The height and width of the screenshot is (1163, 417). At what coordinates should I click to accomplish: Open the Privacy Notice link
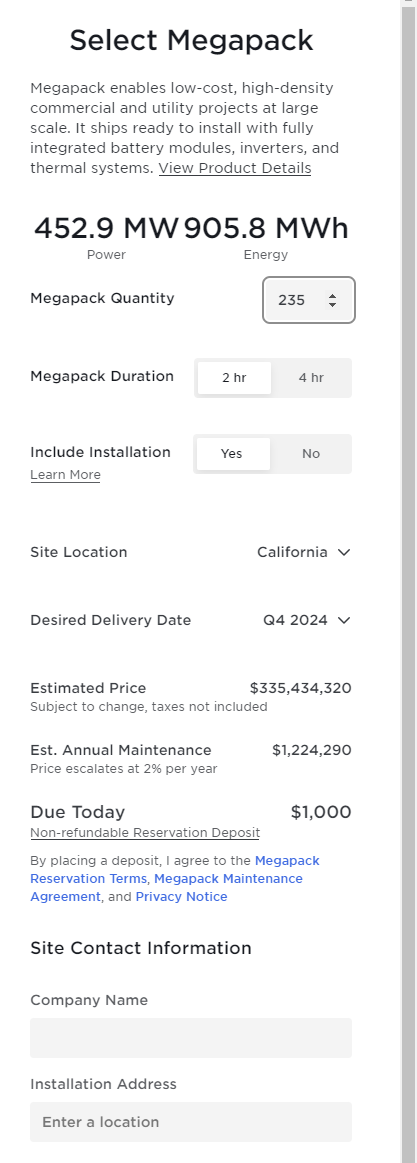coord(181,897)
